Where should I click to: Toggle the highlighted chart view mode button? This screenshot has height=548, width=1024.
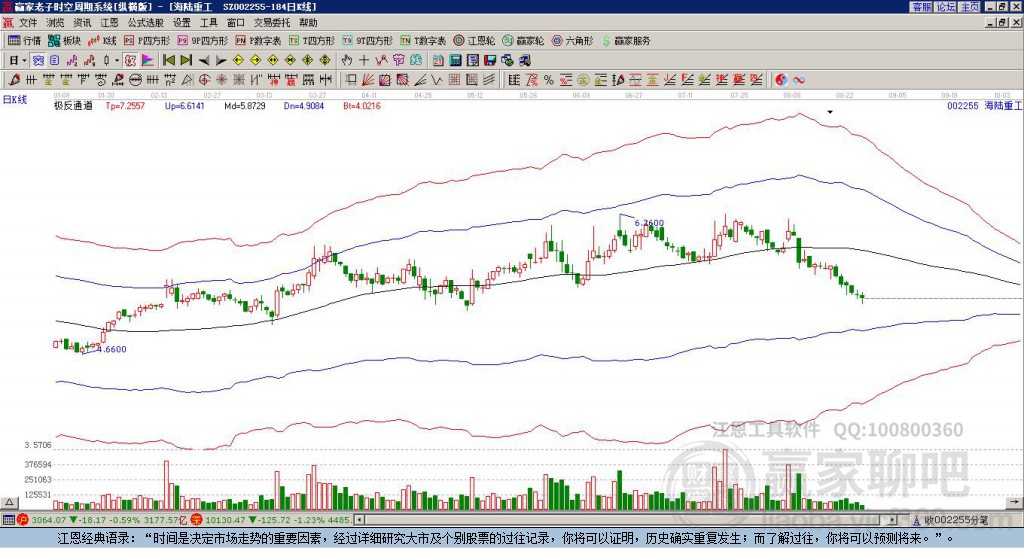[39, 60]
